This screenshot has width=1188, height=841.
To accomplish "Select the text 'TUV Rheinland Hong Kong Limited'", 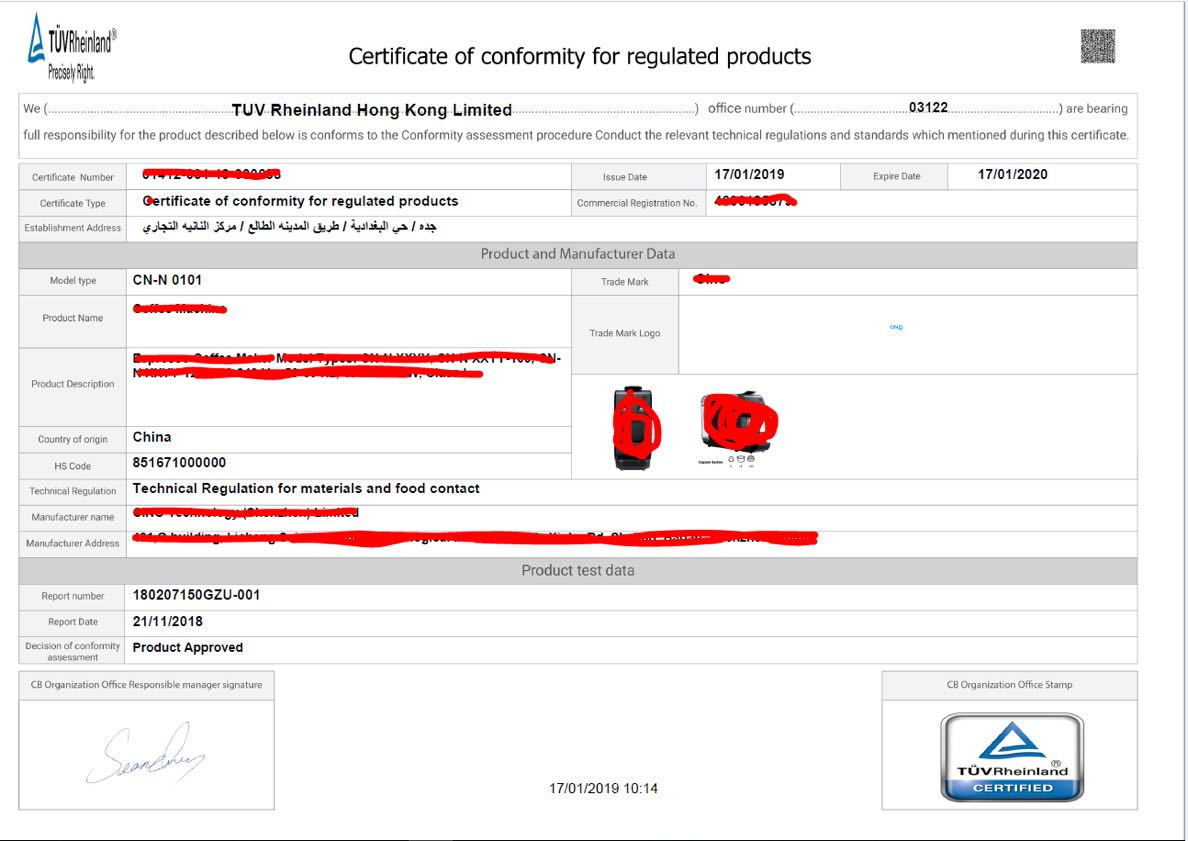I will (372, 110).
